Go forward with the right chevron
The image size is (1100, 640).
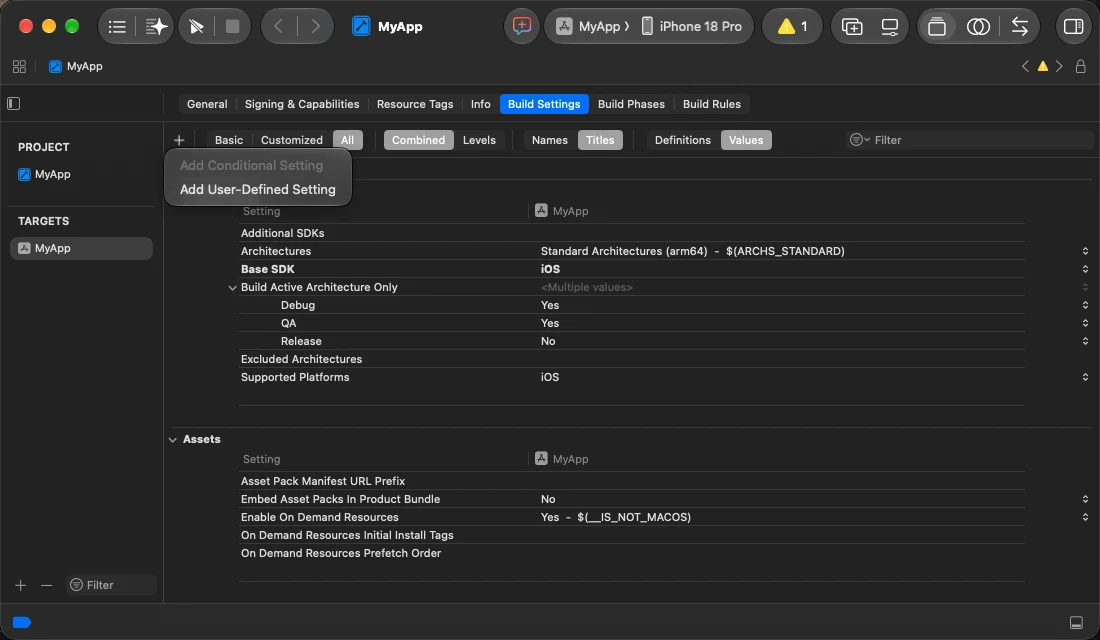pyautogui.click(x=316, y=27)
